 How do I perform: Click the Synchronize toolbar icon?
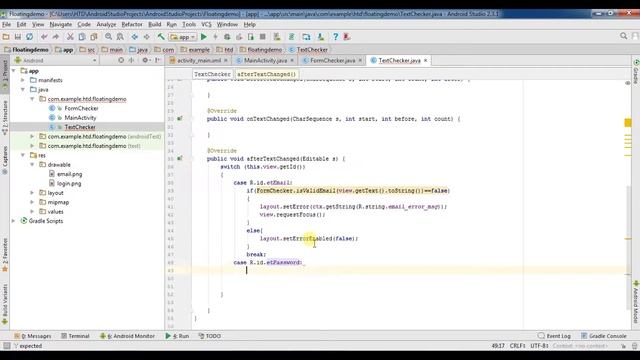pos(29,37)
